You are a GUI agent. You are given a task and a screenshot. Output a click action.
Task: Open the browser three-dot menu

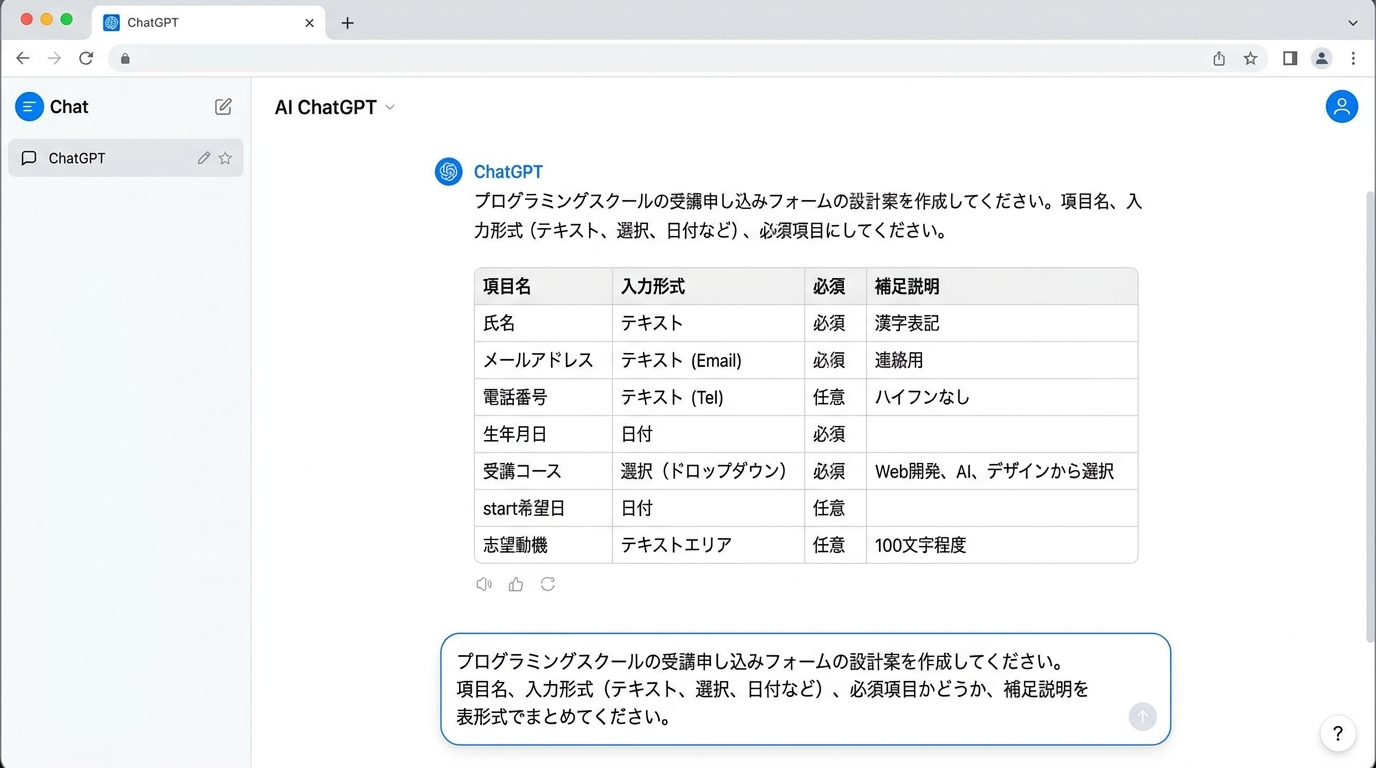1353,59
